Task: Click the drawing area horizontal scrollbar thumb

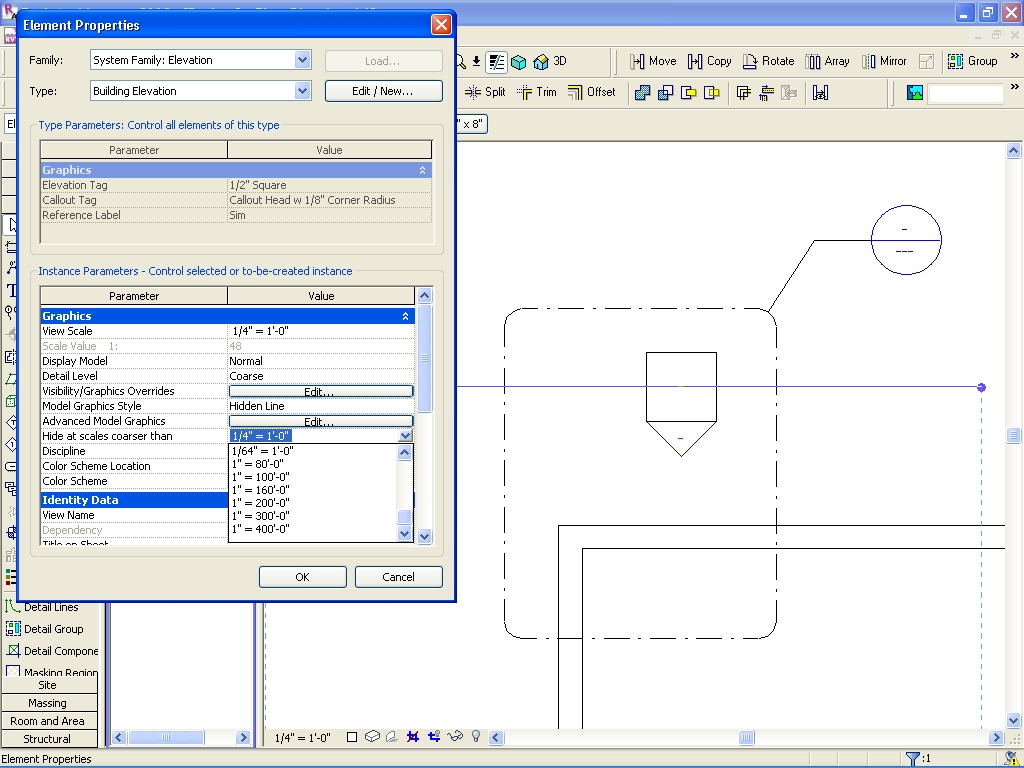Action: (x=746, y=738)
